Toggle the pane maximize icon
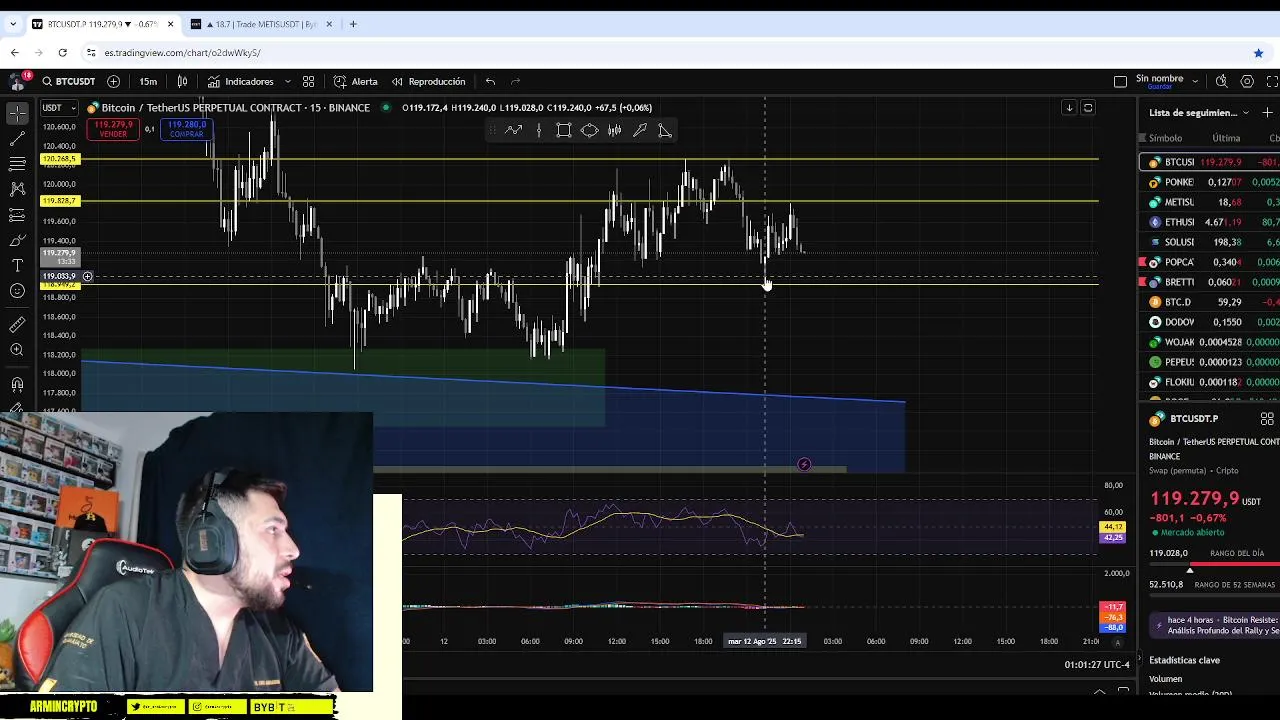The height and width of the screenshot is (720, 1280). pos(1088,108)
